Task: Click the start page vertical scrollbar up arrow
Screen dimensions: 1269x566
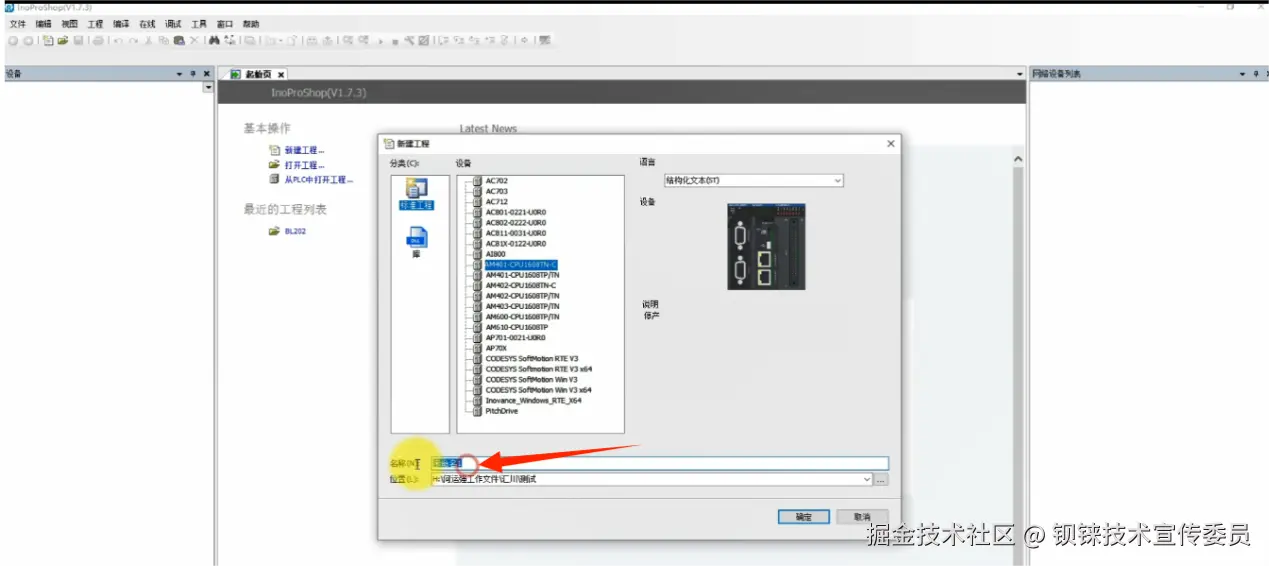Action: (1019, 160)
